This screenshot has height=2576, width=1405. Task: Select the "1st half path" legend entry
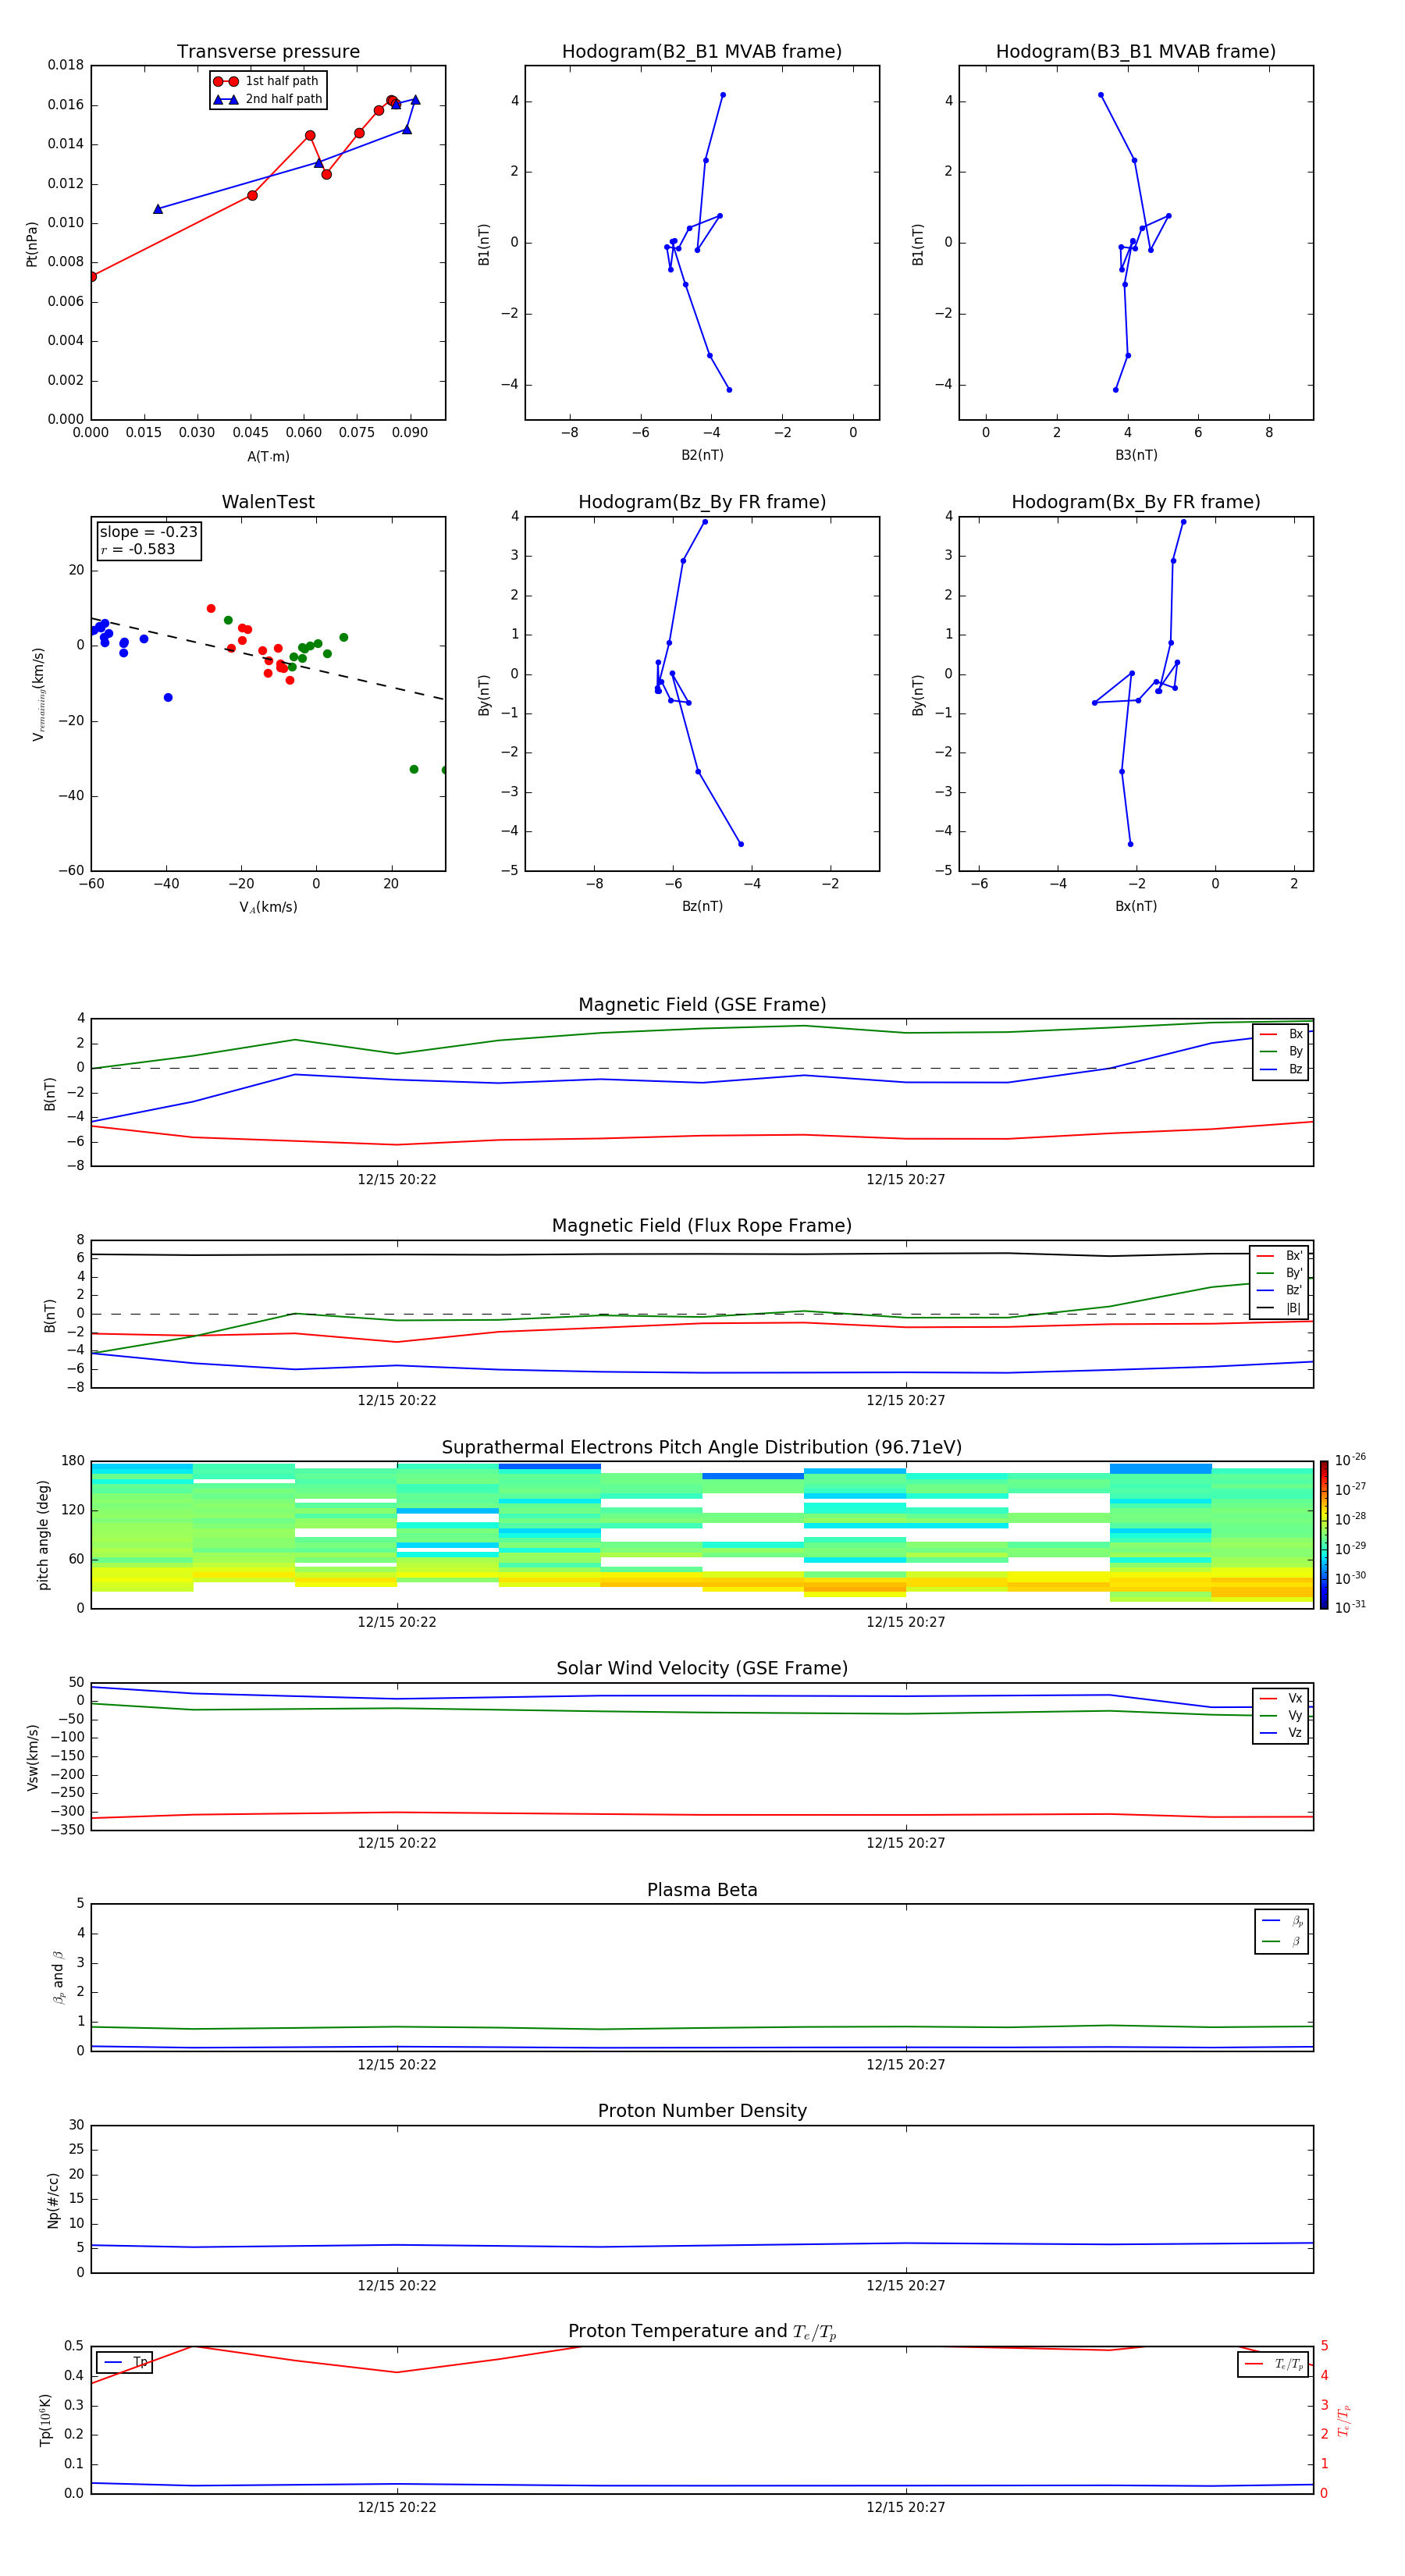click(x=266, y=81)
